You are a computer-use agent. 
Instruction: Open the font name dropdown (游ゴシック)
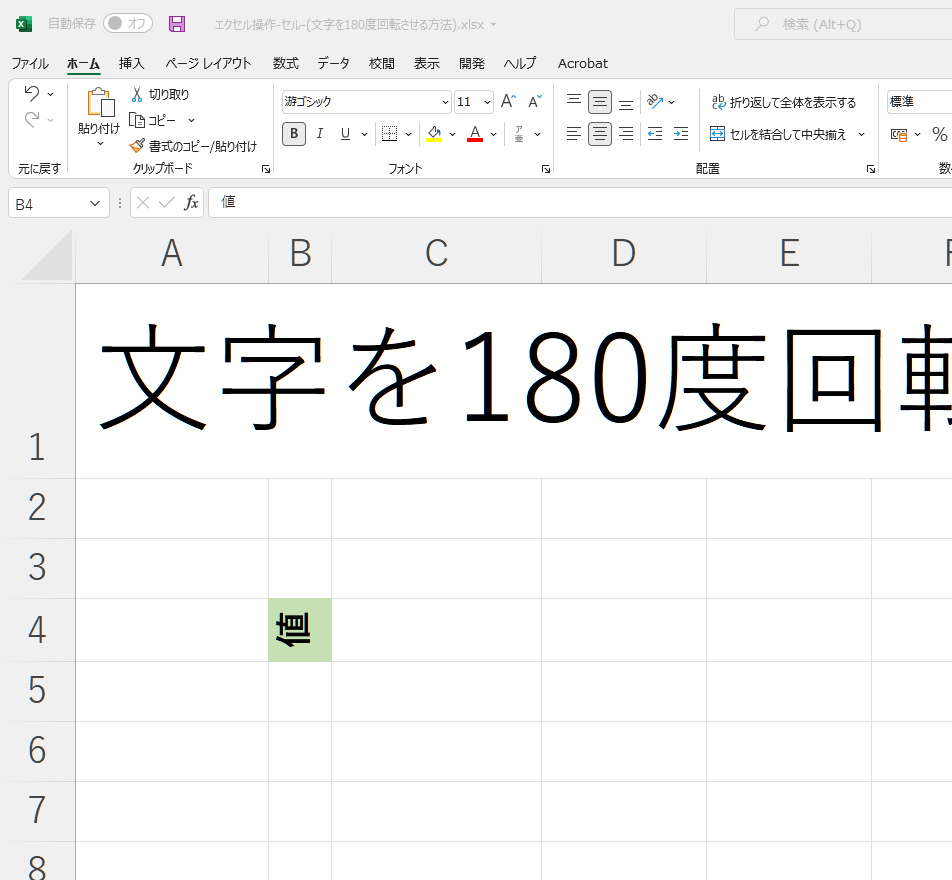click(x=445, y=102)
